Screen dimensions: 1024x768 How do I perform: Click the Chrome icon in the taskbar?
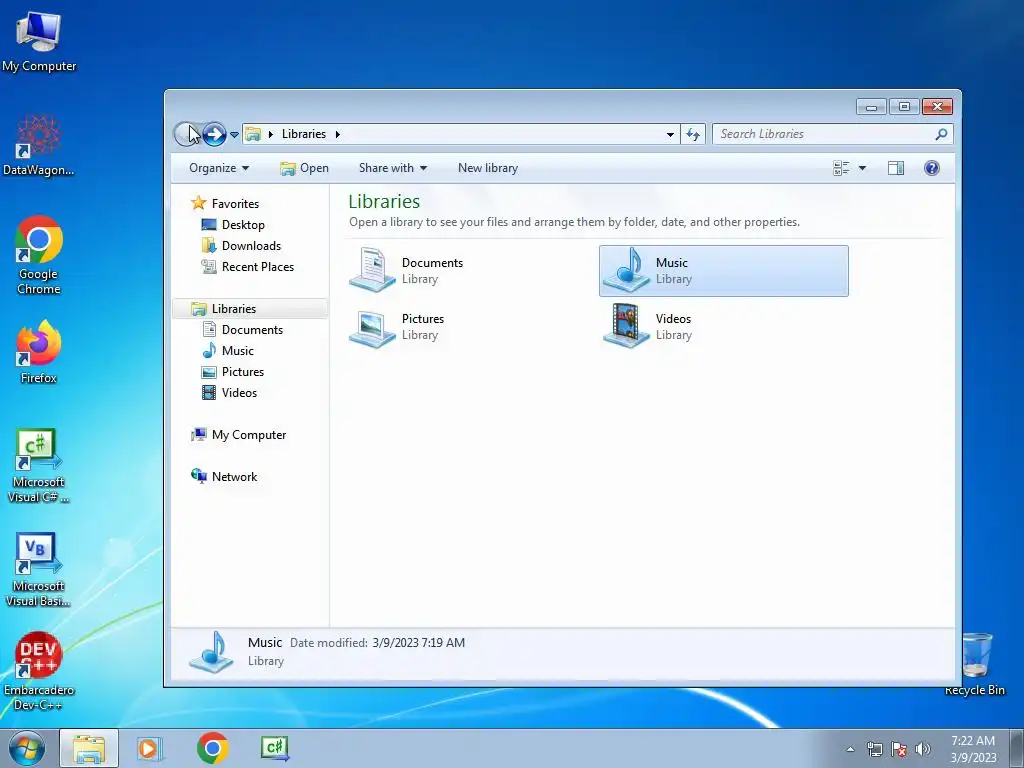(212, 748)
